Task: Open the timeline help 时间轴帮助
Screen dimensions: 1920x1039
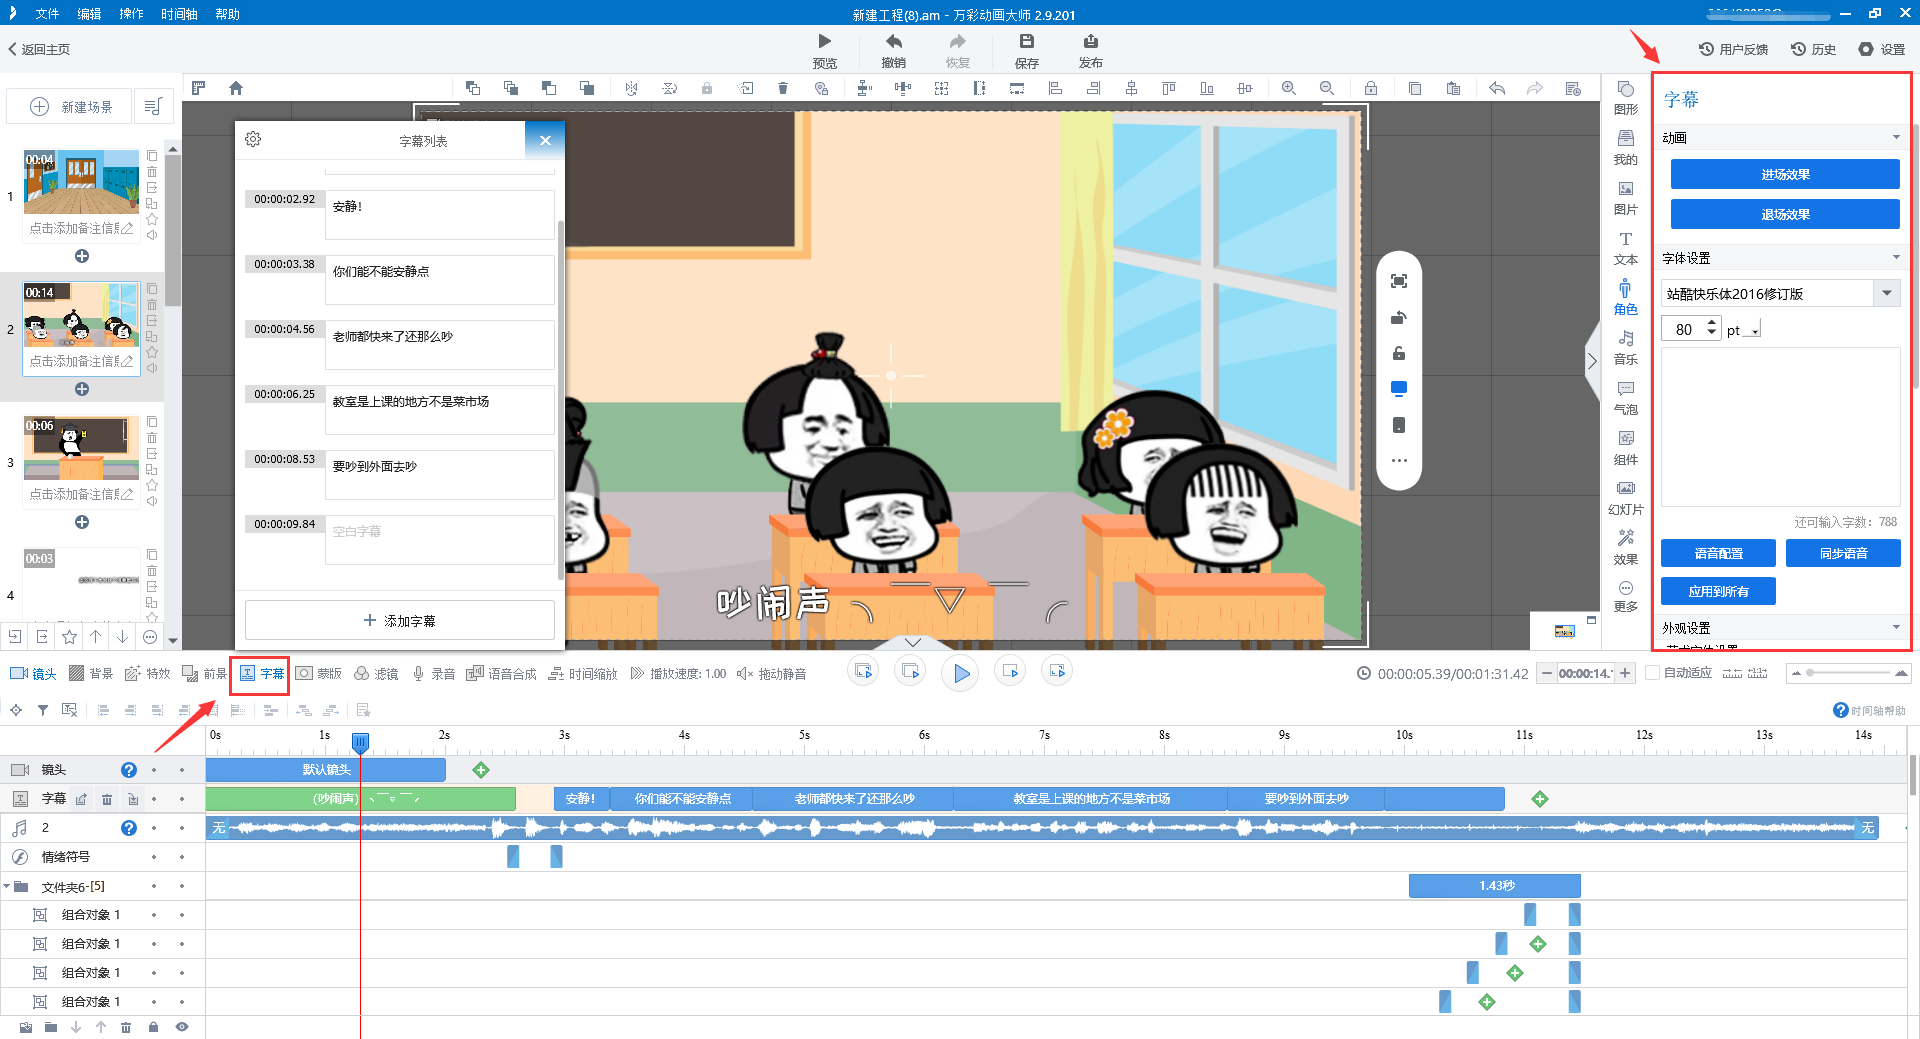Action: pos(1869,710)
